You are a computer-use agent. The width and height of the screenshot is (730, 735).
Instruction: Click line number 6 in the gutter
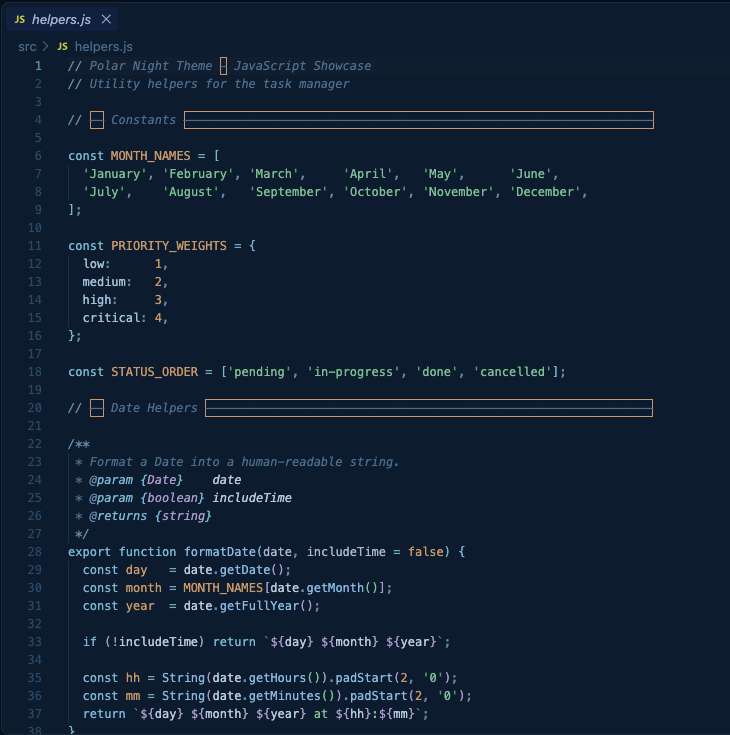(38, 156)
